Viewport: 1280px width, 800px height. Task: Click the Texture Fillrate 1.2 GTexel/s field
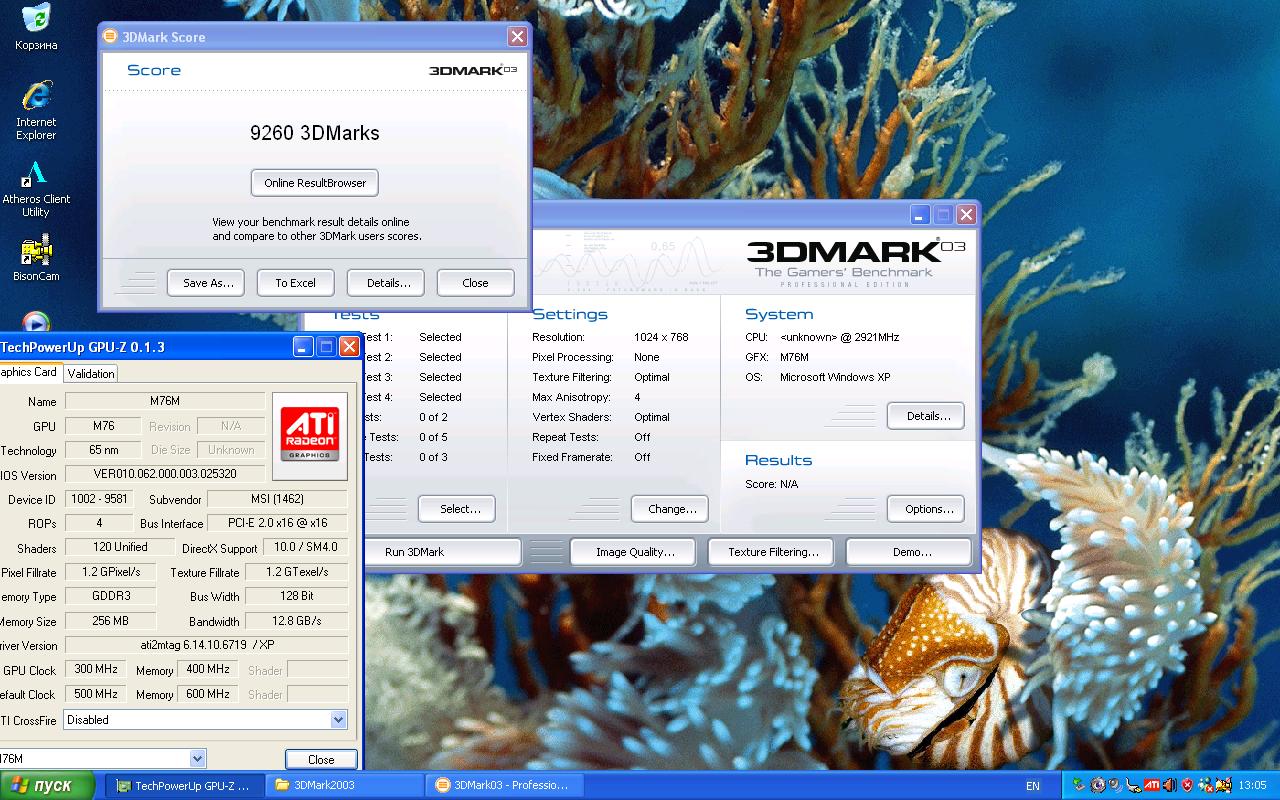(295, 572)
